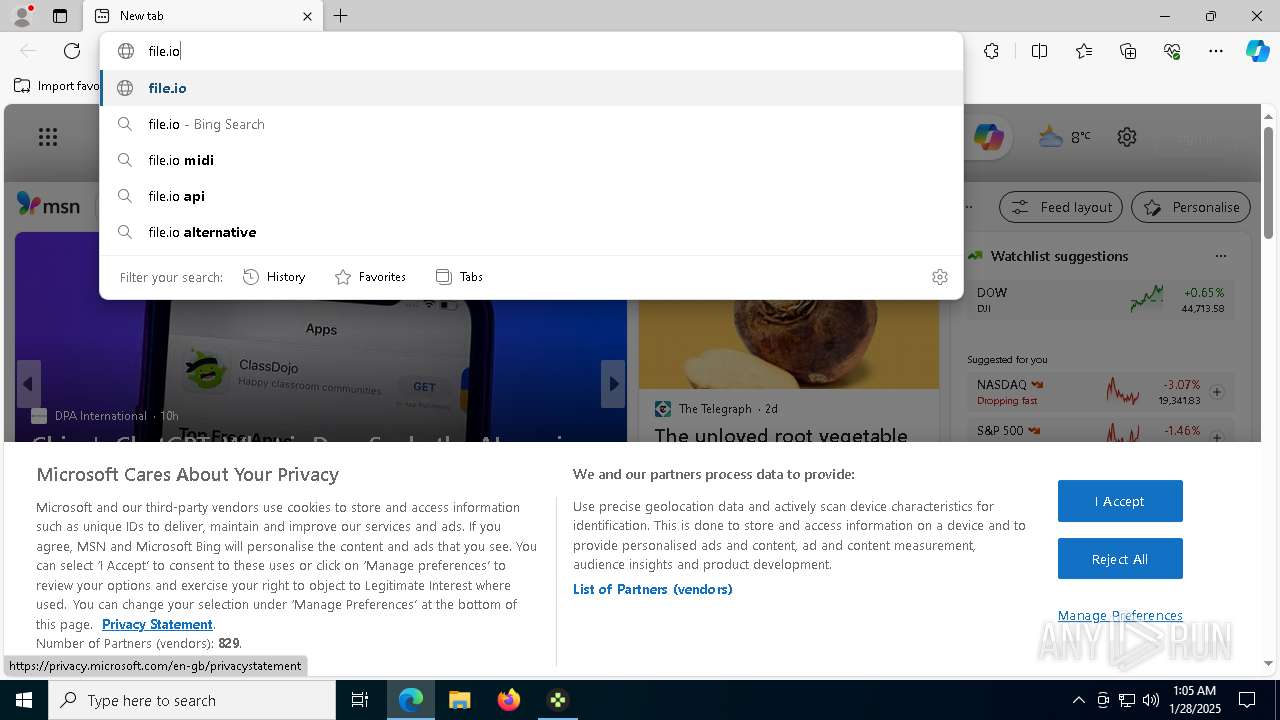Image resolution: width=1280 pixels, height=720 pixels.
Task: Open List of Partners (vendors) link
Action: (653, 589)
